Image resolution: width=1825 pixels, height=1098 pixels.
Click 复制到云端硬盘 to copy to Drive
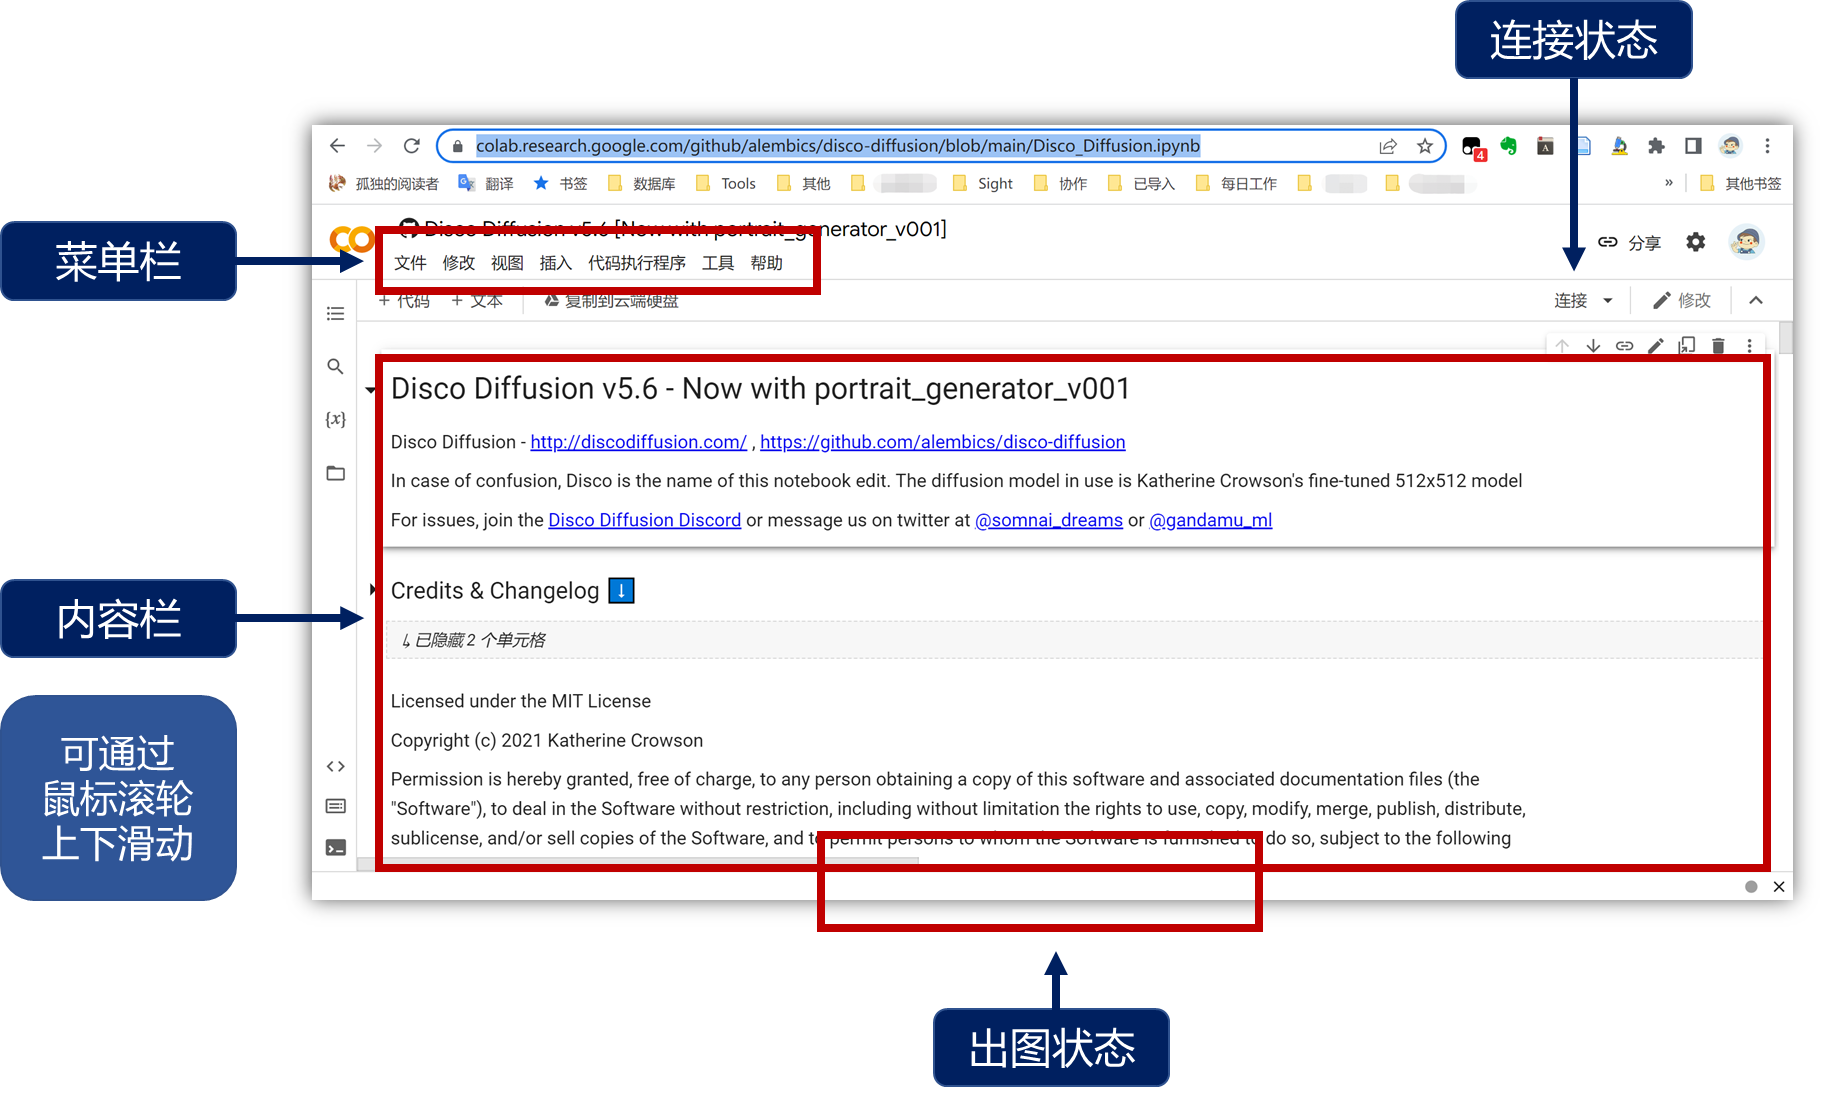pyautogui.click(x=611, y=301)
